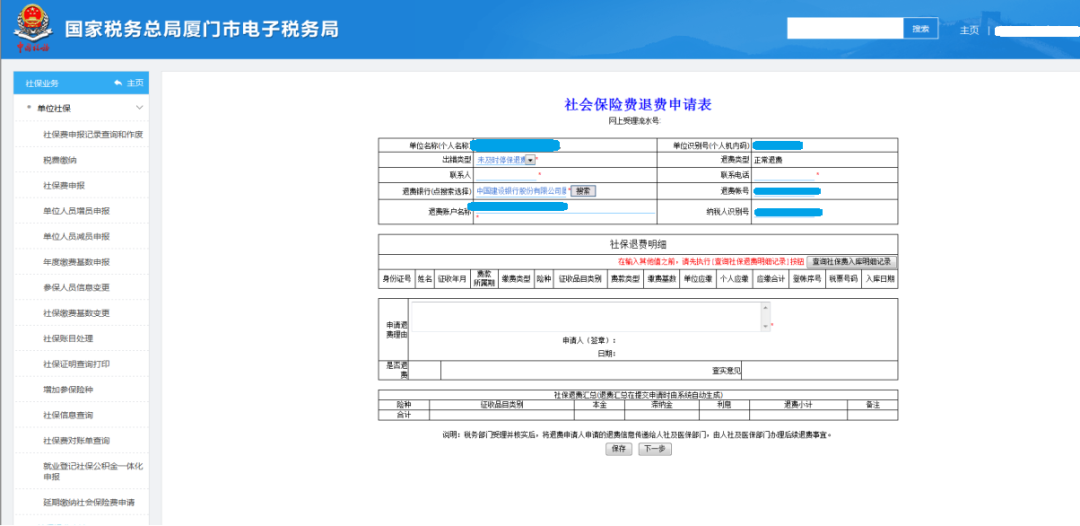Image resolution: width=1080 pixels, height=526 pixels.
Task: Open 社保账目处理 in sidebar
Action: point(68,338)
